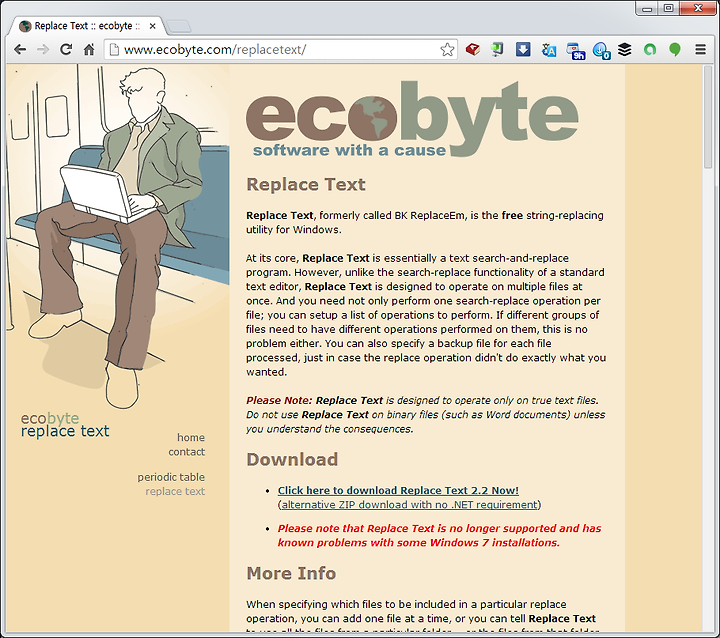Click the browser forward arrow

(43, 50)
